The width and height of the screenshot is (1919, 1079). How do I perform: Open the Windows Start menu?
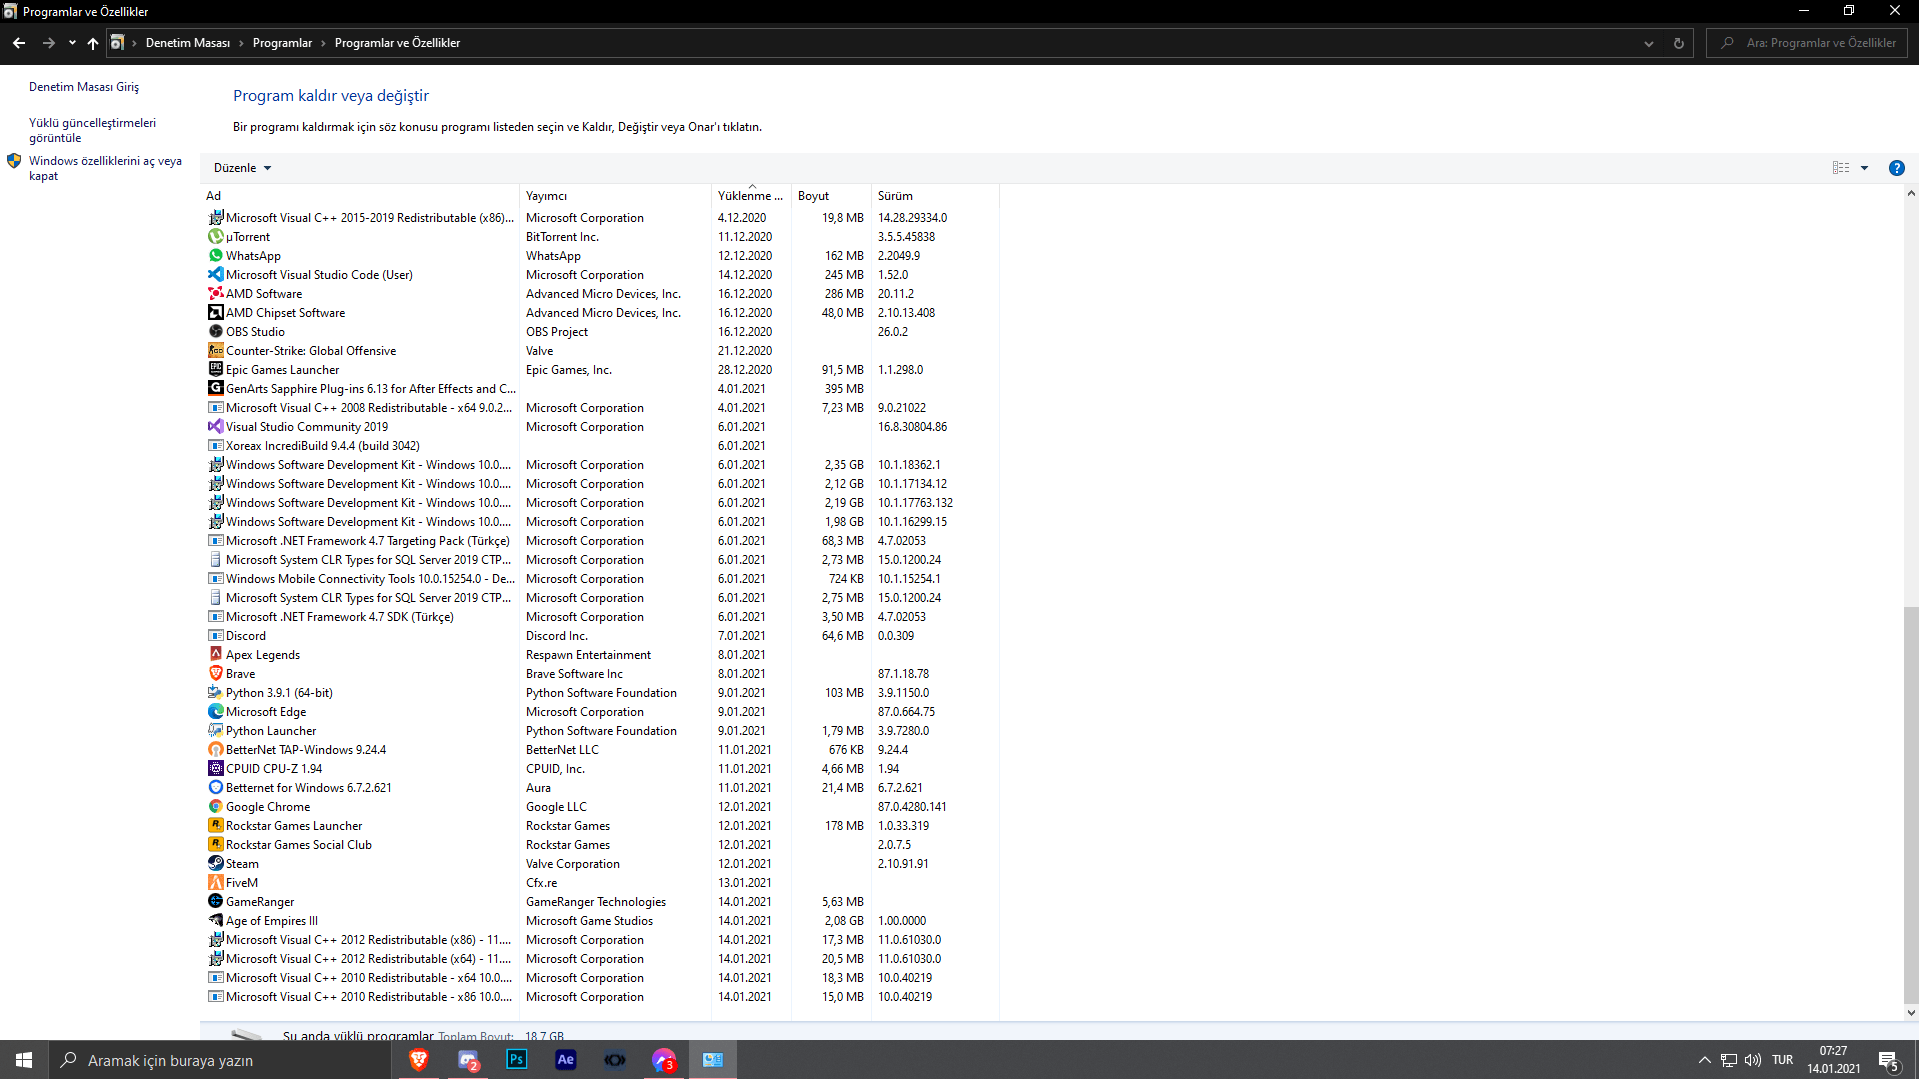[24, 1060]
